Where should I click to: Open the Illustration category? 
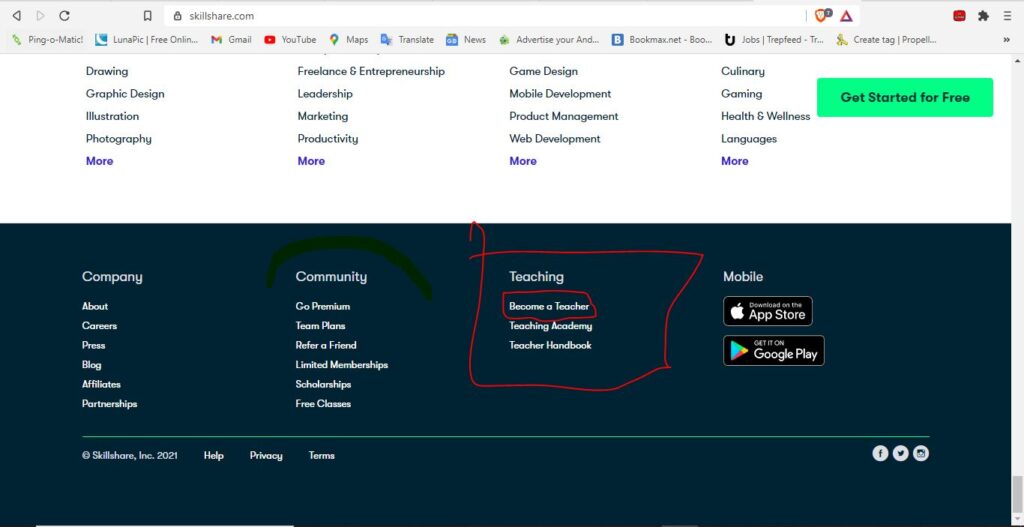click(x=112, y=116)
